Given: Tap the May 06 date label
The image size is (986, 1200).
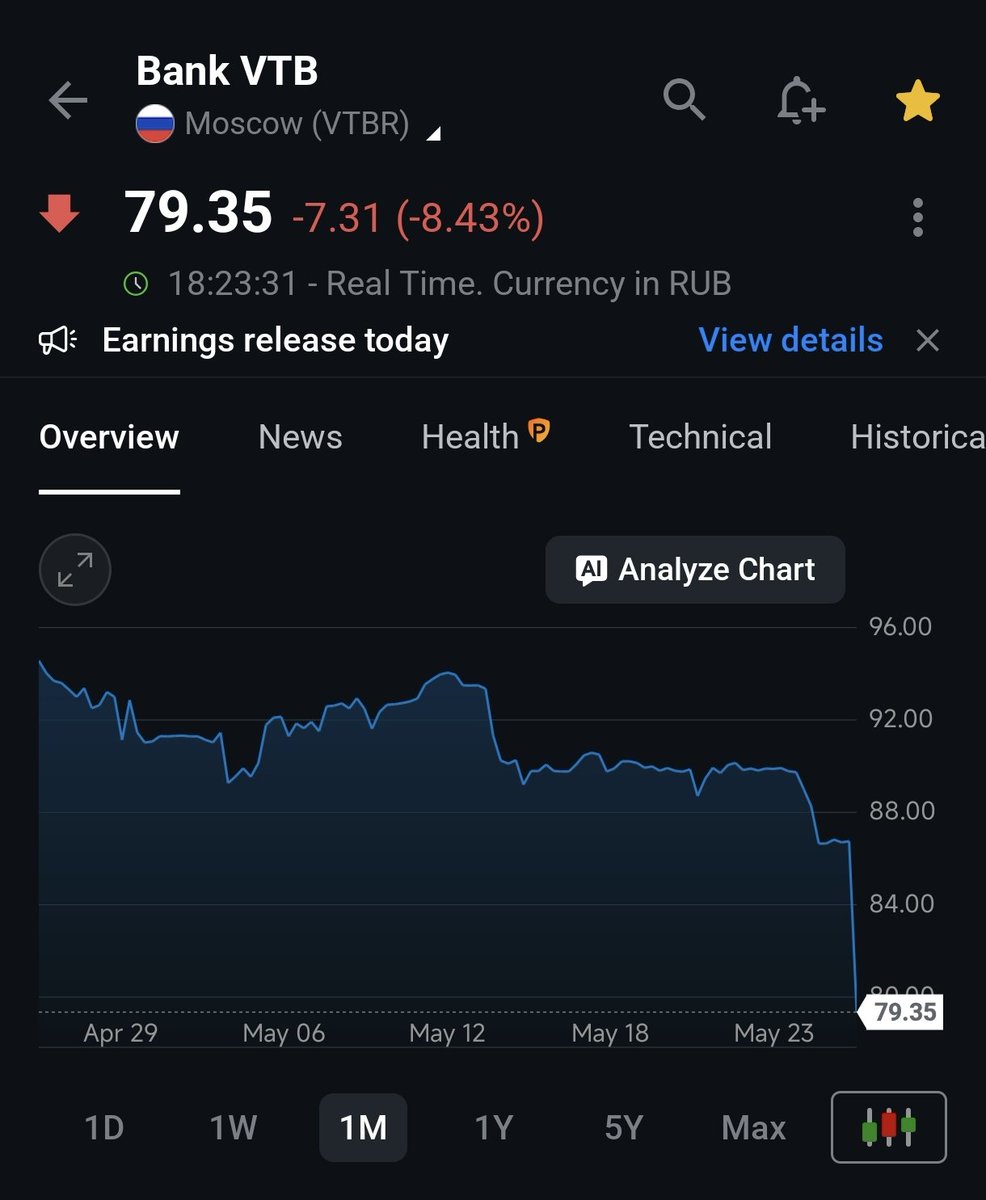Looking at the screenshot, I should [284, 1033].
